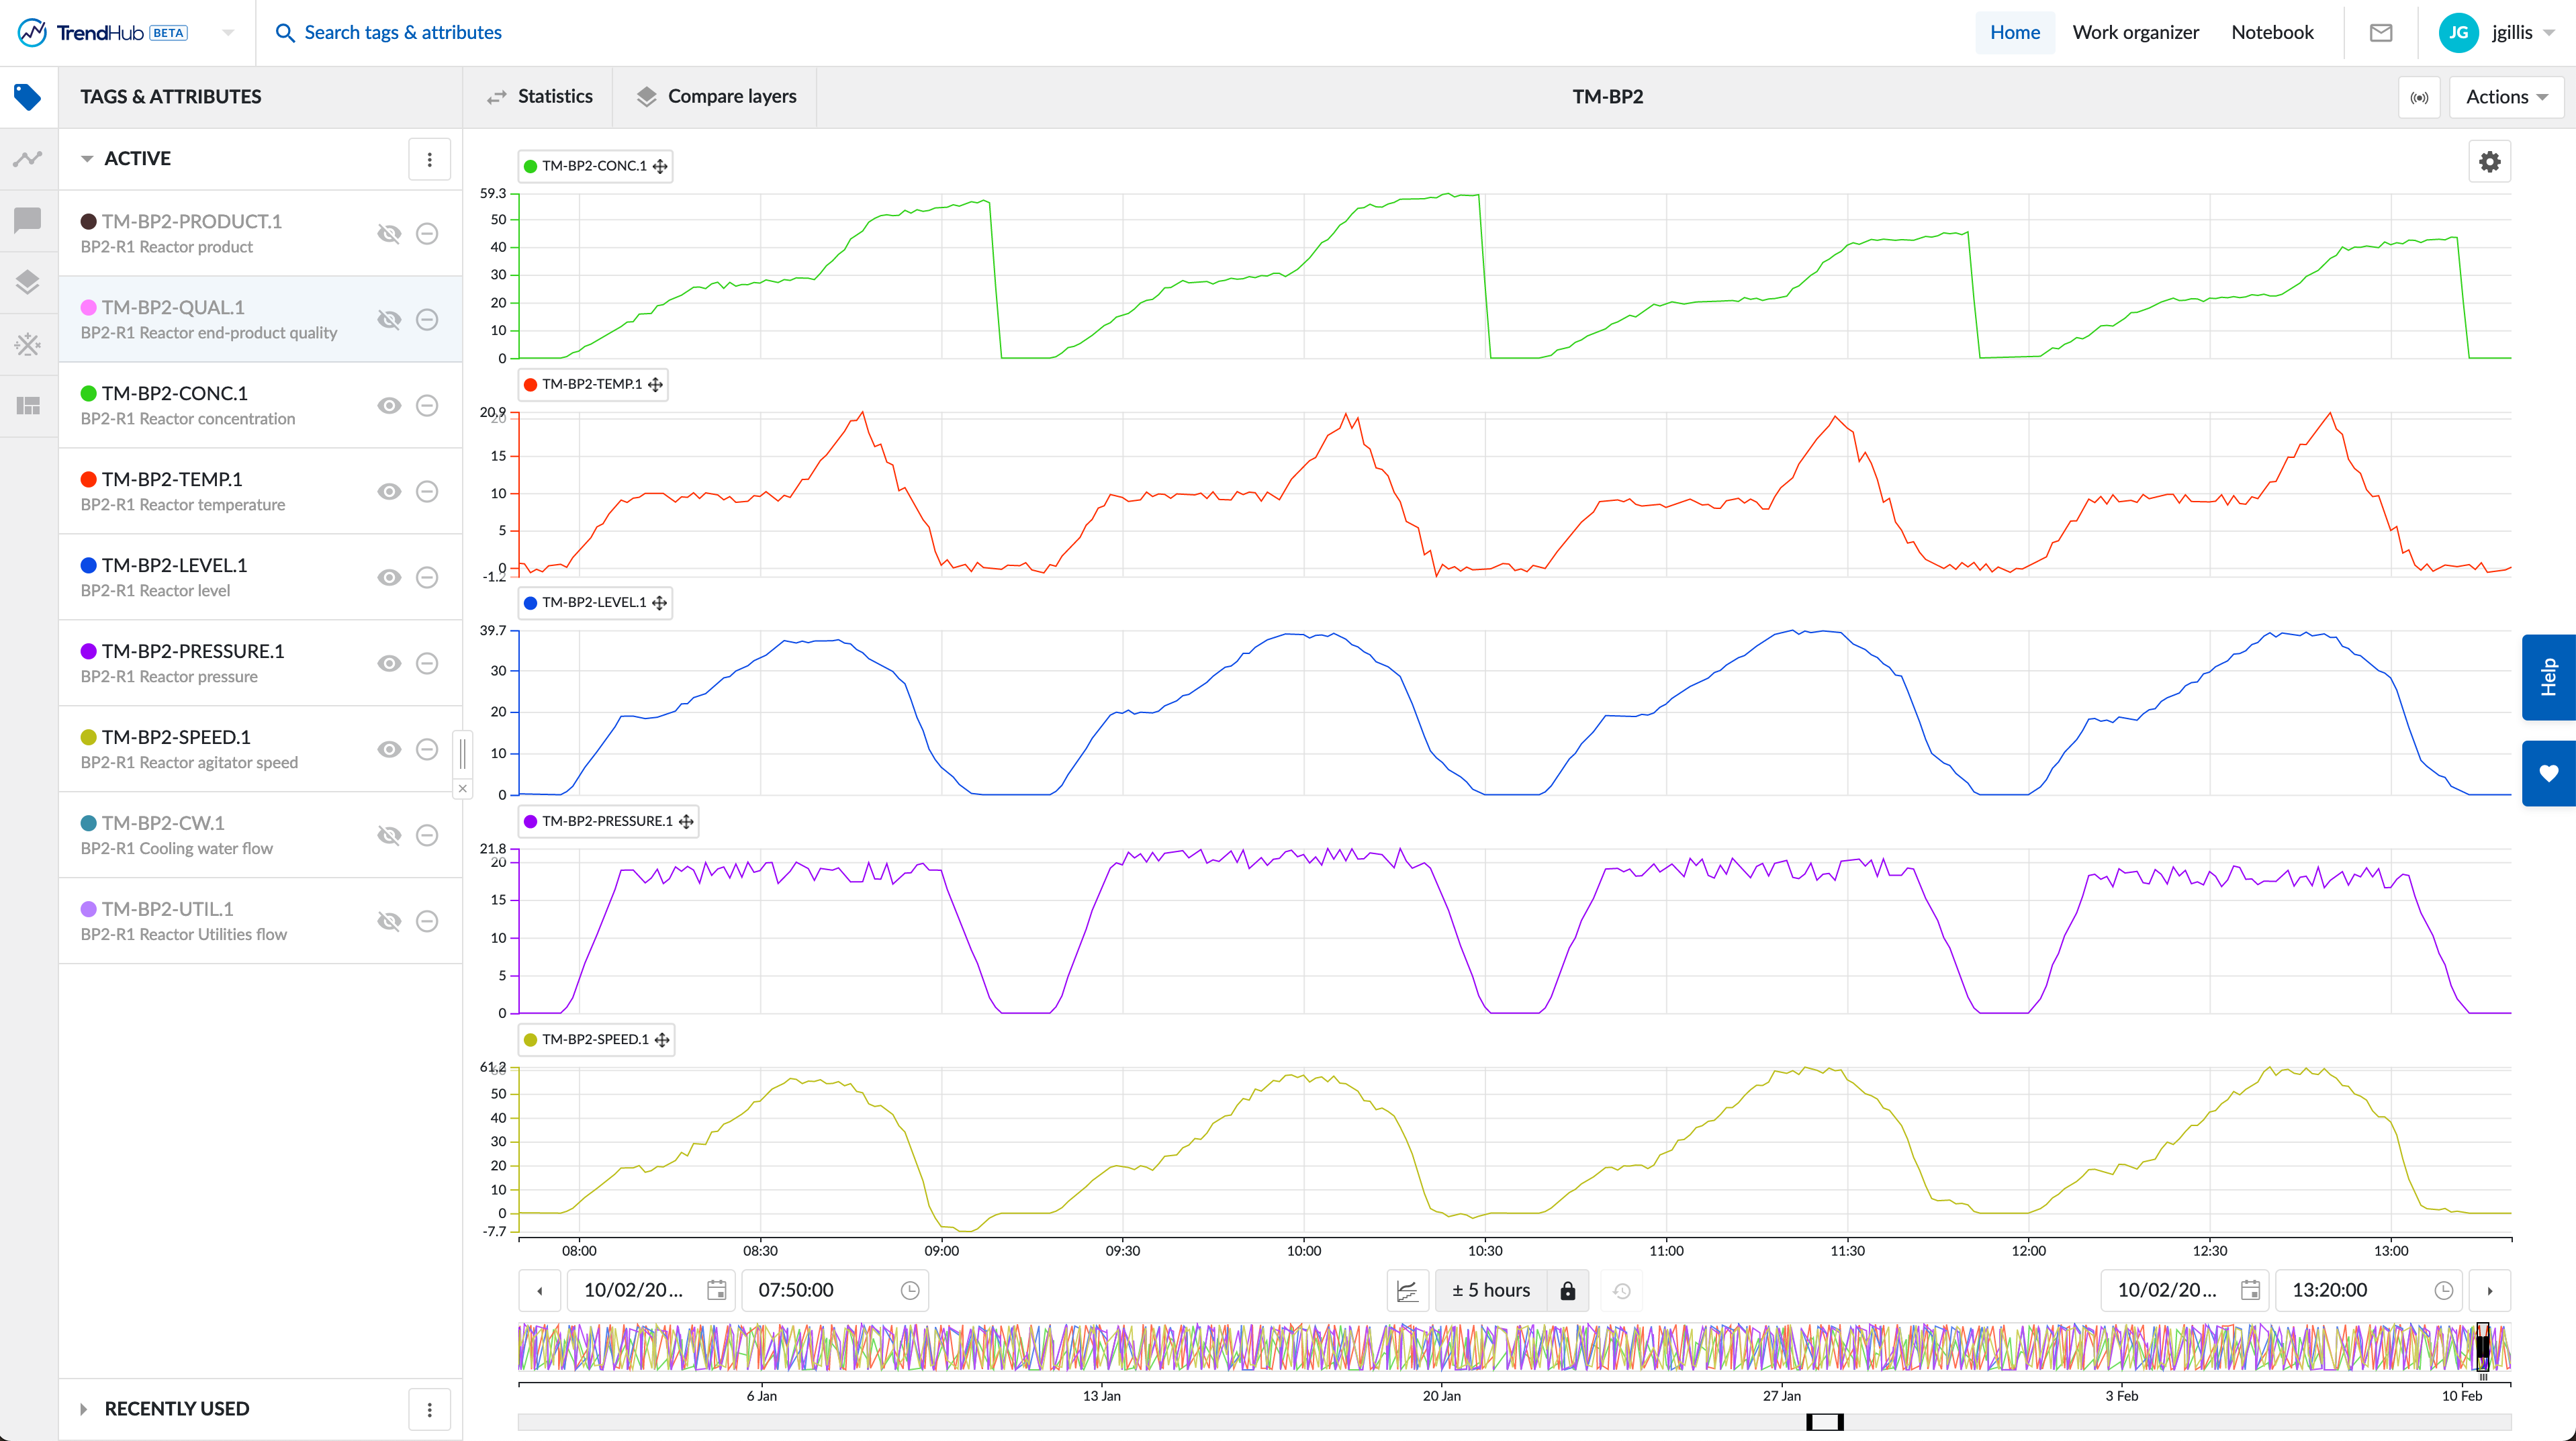
Task: Open the Help side tab
Action: [x=2548, y=677]
